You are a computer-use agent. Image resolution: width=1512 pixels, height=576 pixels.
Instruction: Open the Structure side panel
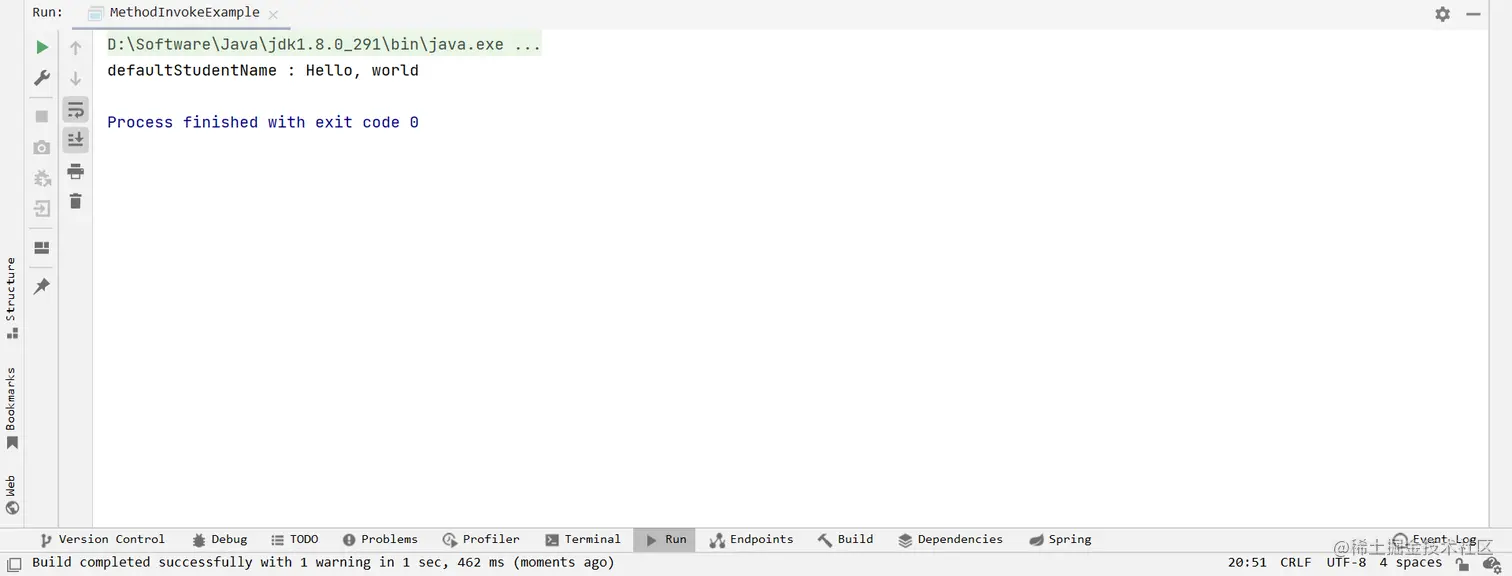point(11,298)
